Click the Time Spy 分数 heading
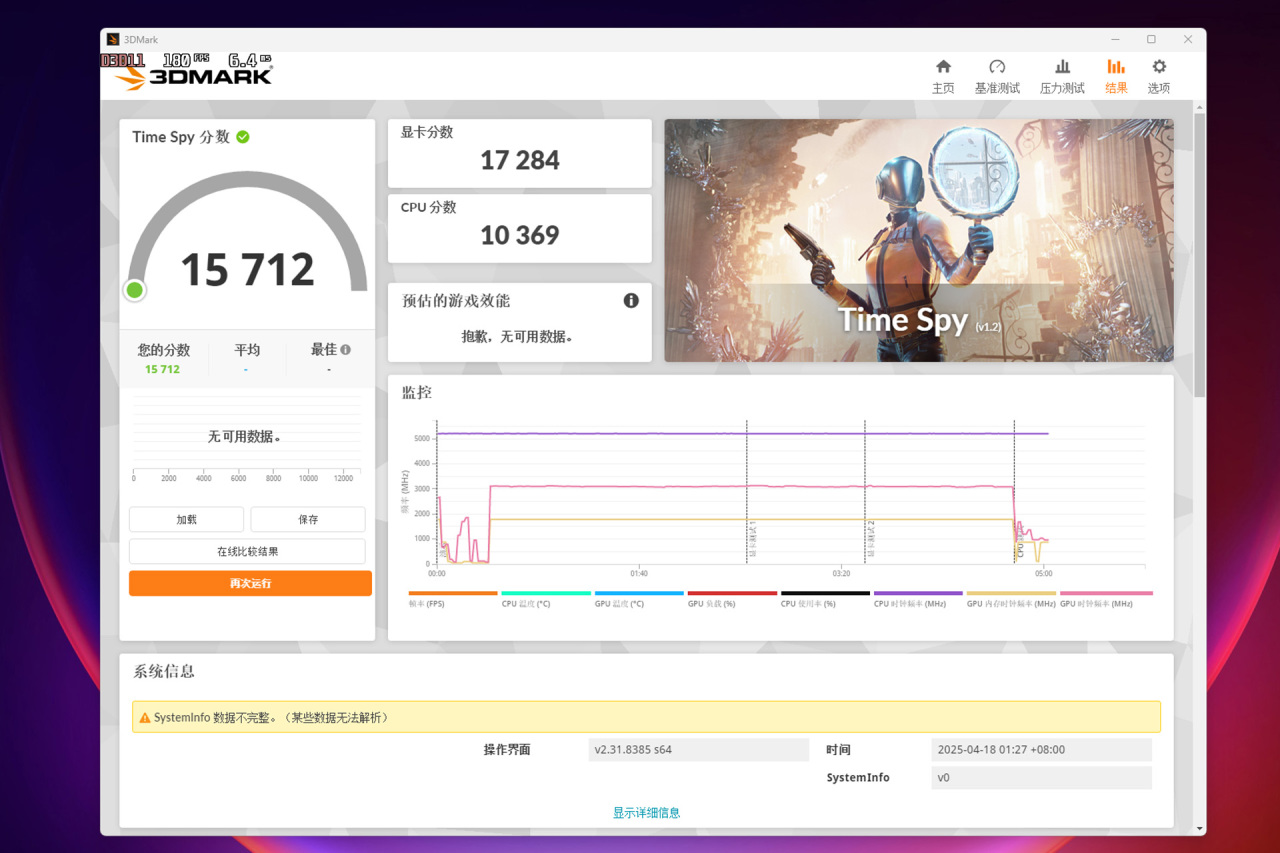Screen dimensions: 1280x853 (181, 137)
